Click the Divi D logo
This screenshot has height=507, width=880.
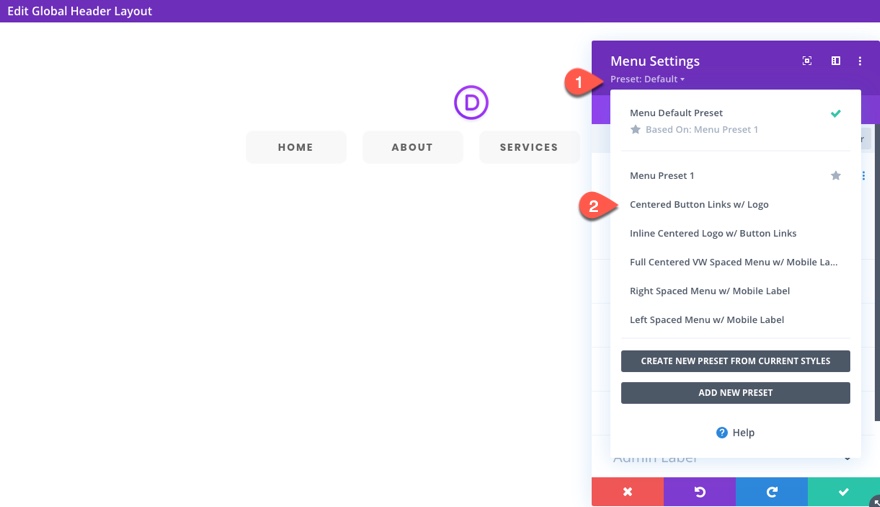click(x=471, y=102)
